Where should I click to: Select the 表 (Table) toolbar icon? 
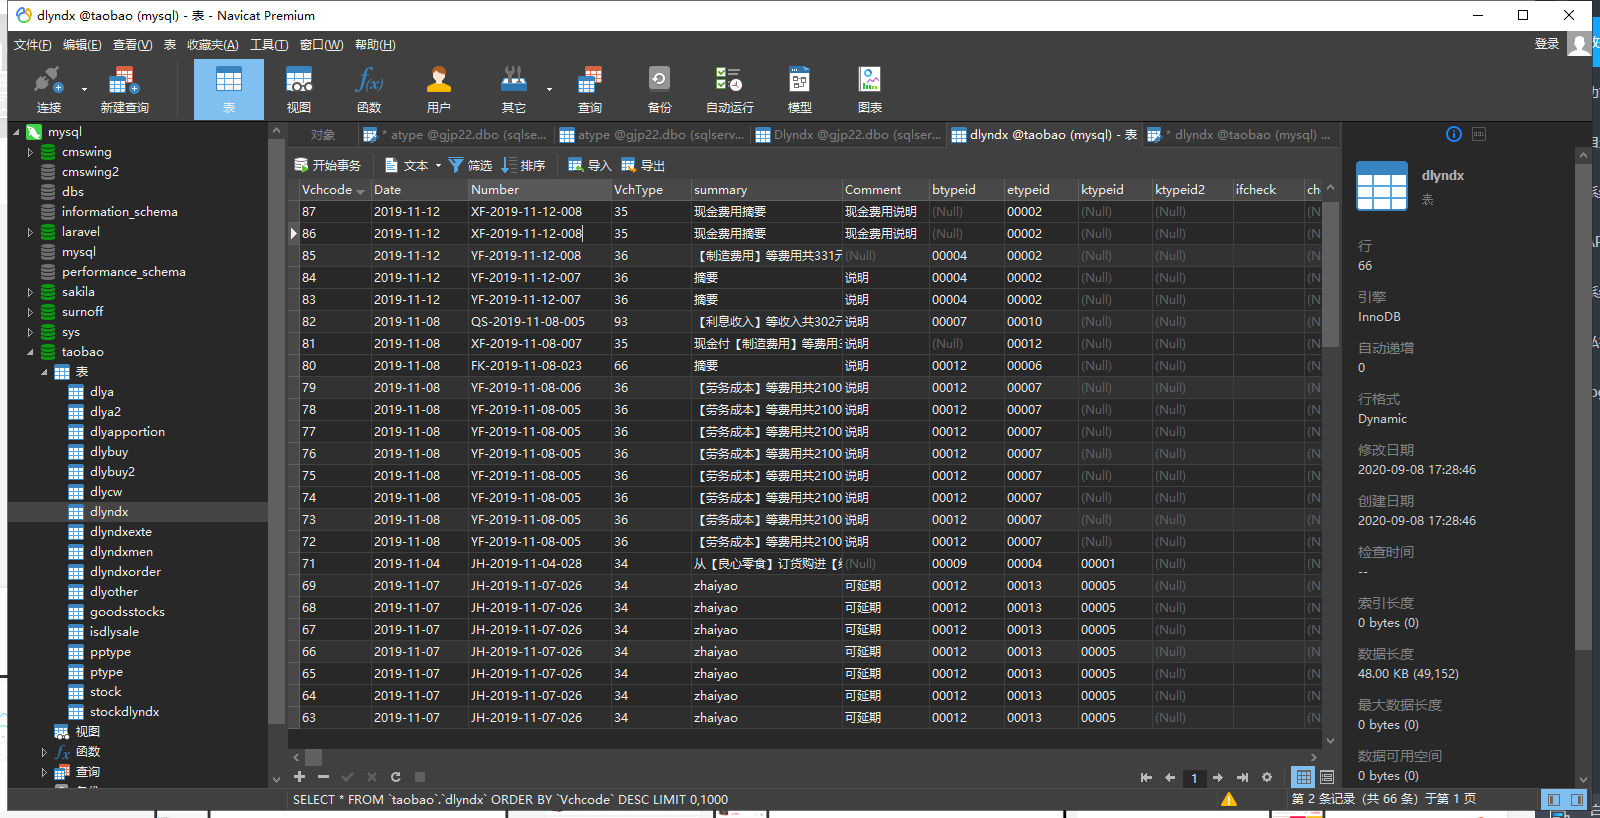point(229,90)
